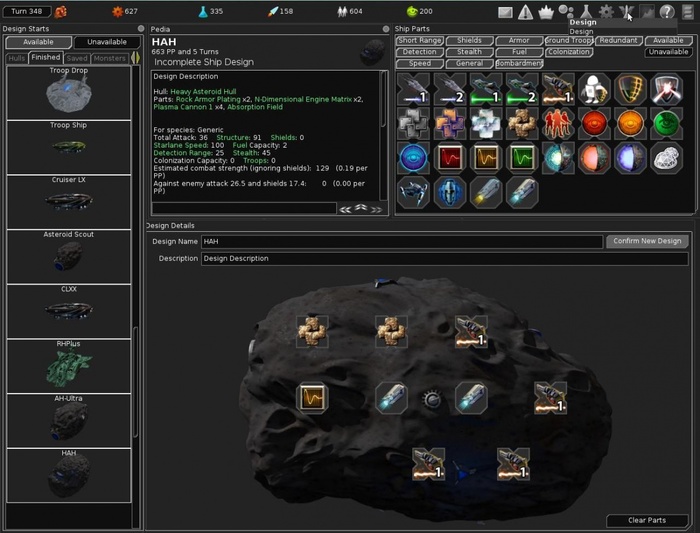Expand tab list arrows beside Monsters tab
The image size is (700, 533).
[x=136, y=58]
